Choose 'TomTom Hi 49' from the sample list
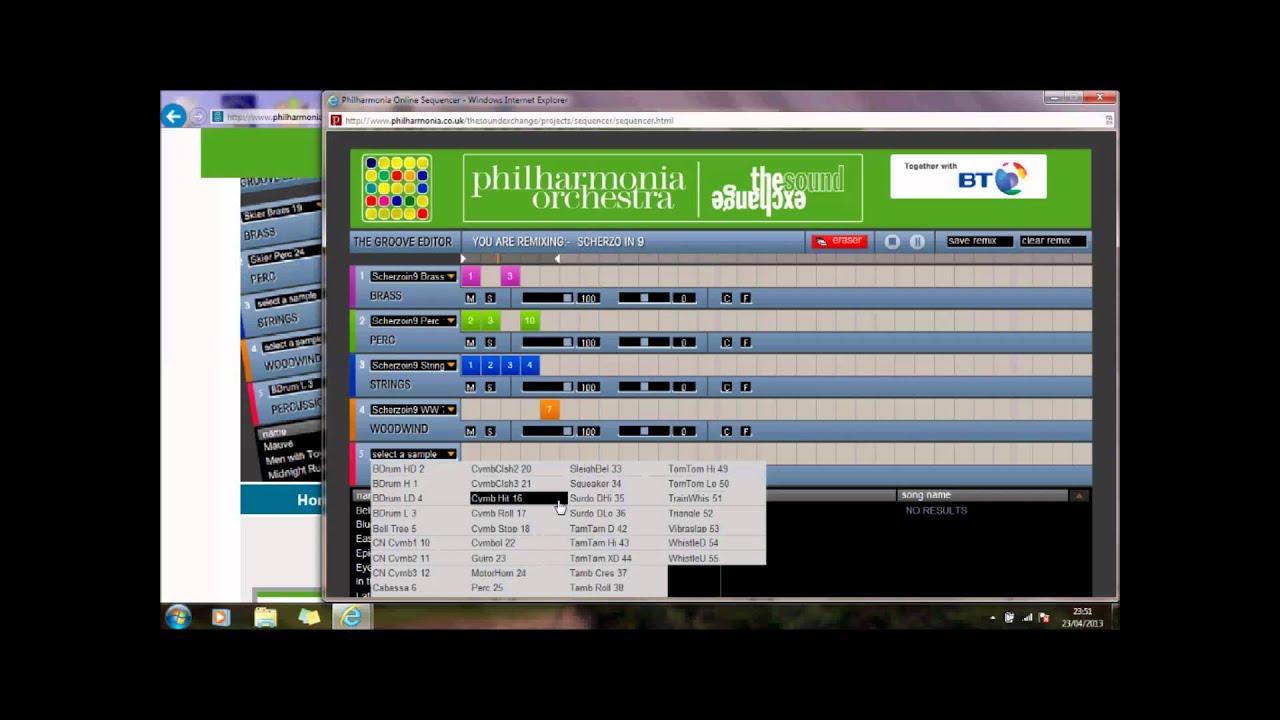The image size is (1280, 720). tap(698, 469)
